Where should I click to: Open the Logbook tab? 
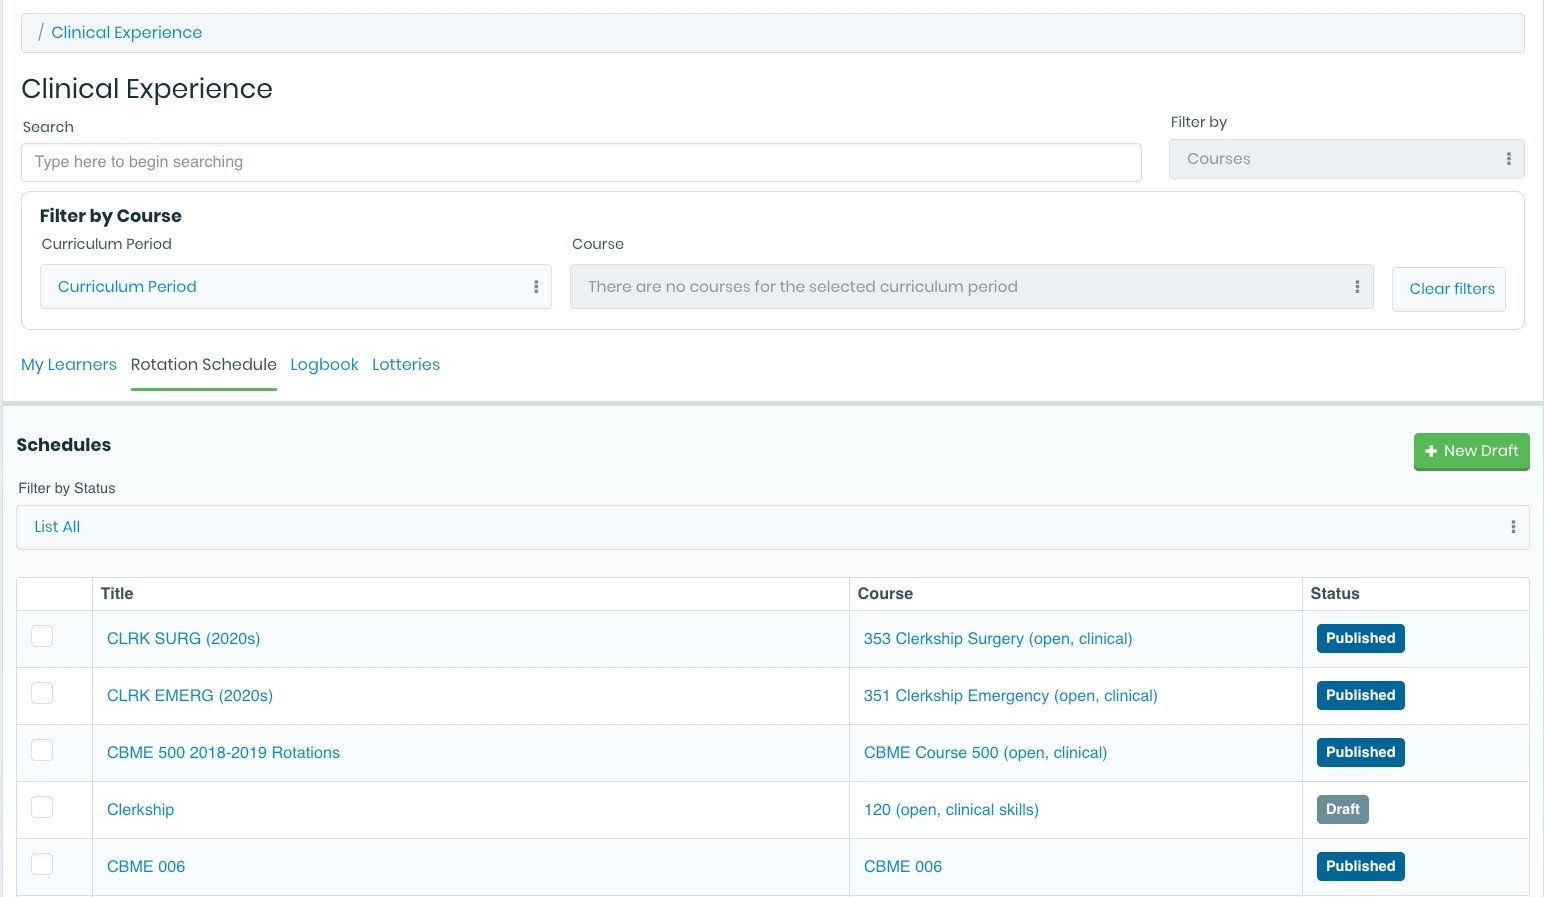[324, 365]
